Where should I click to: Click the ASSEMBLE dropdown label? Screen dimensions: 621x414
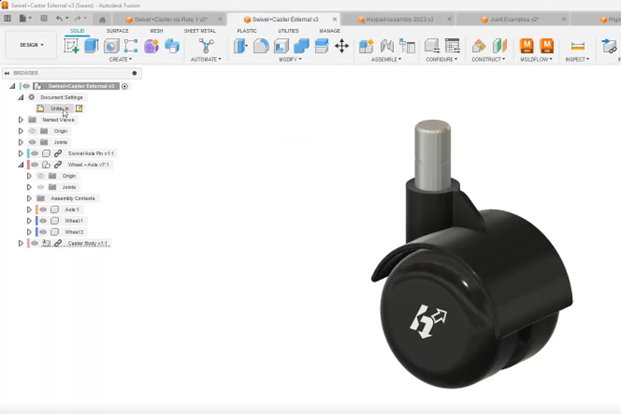tap(386, 59)
